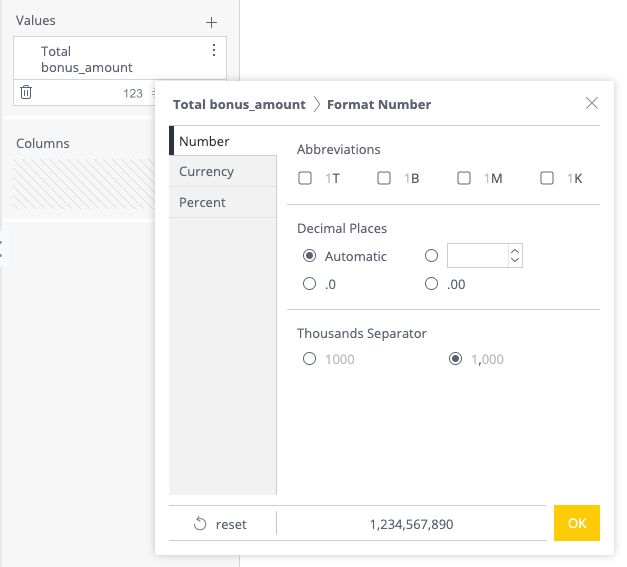Close the Format Number dialog
The height and width of the screenshot is (567, 627).
tap(592, 103)
